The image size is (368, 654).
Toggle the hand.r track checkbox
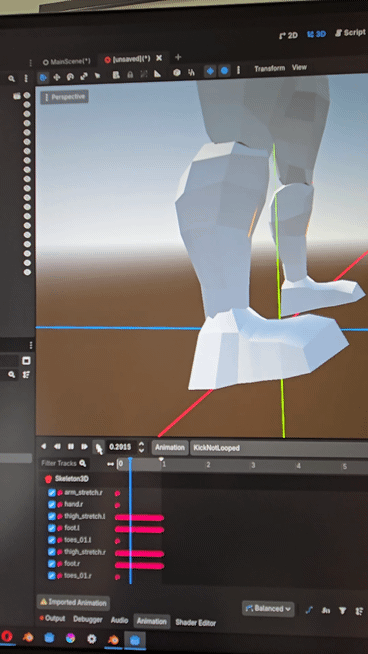click(x=52, y=505)
